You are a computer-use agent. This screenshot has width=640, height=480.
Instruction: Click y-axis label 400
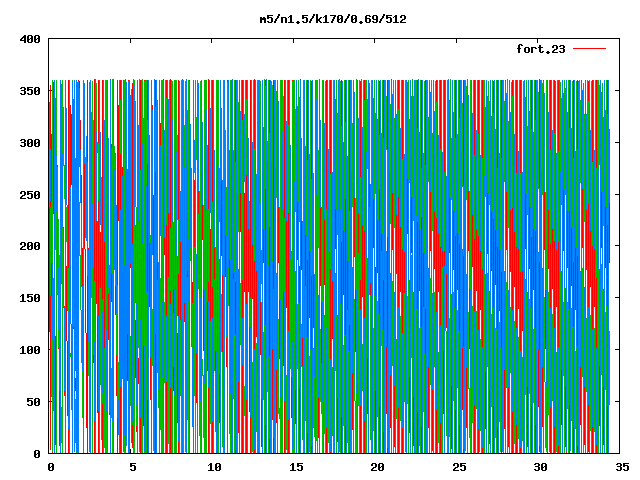pos(30,39)
